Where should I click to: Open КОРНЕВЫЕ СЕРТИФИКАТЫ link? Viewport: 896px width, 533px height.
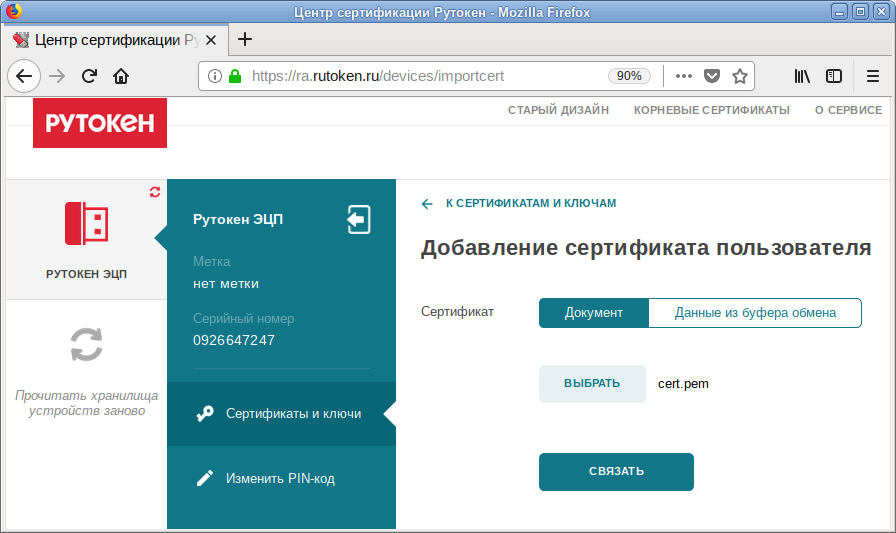[x=711, y=110]
